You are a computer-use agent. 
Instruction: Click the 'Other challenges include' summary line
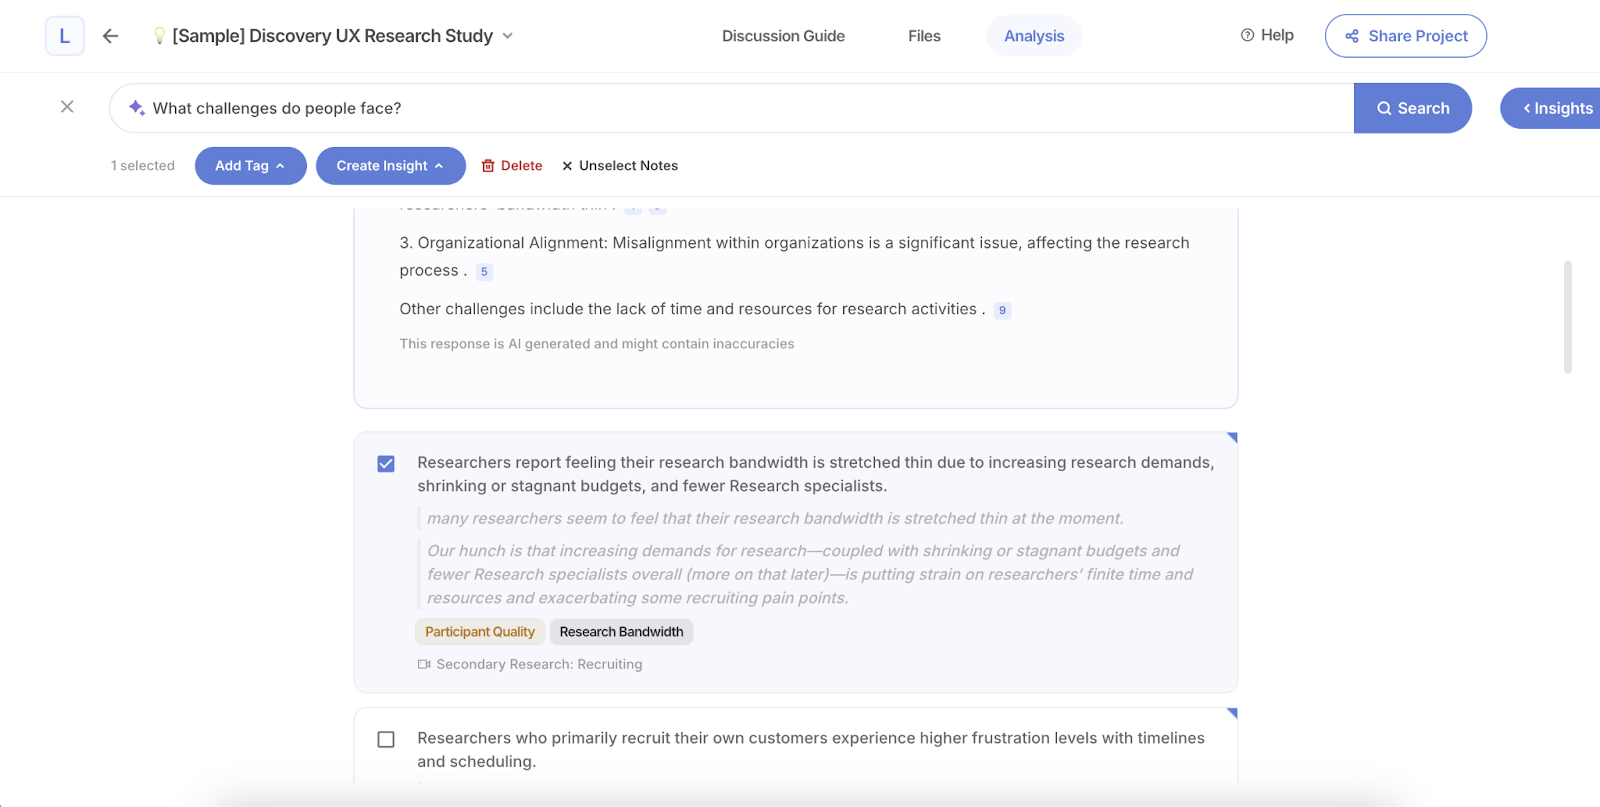tap(692, 309)
